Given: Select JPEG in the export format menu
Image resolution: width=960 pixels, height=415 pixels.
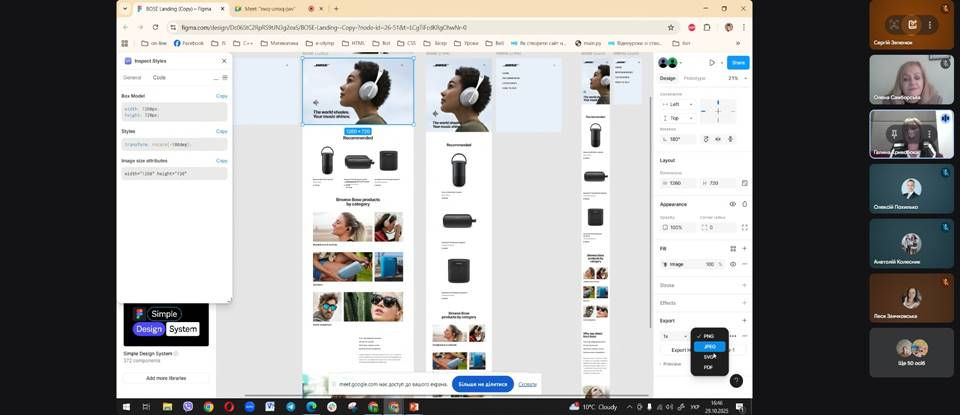Looking at the screenshot, I should pos(710,346).
